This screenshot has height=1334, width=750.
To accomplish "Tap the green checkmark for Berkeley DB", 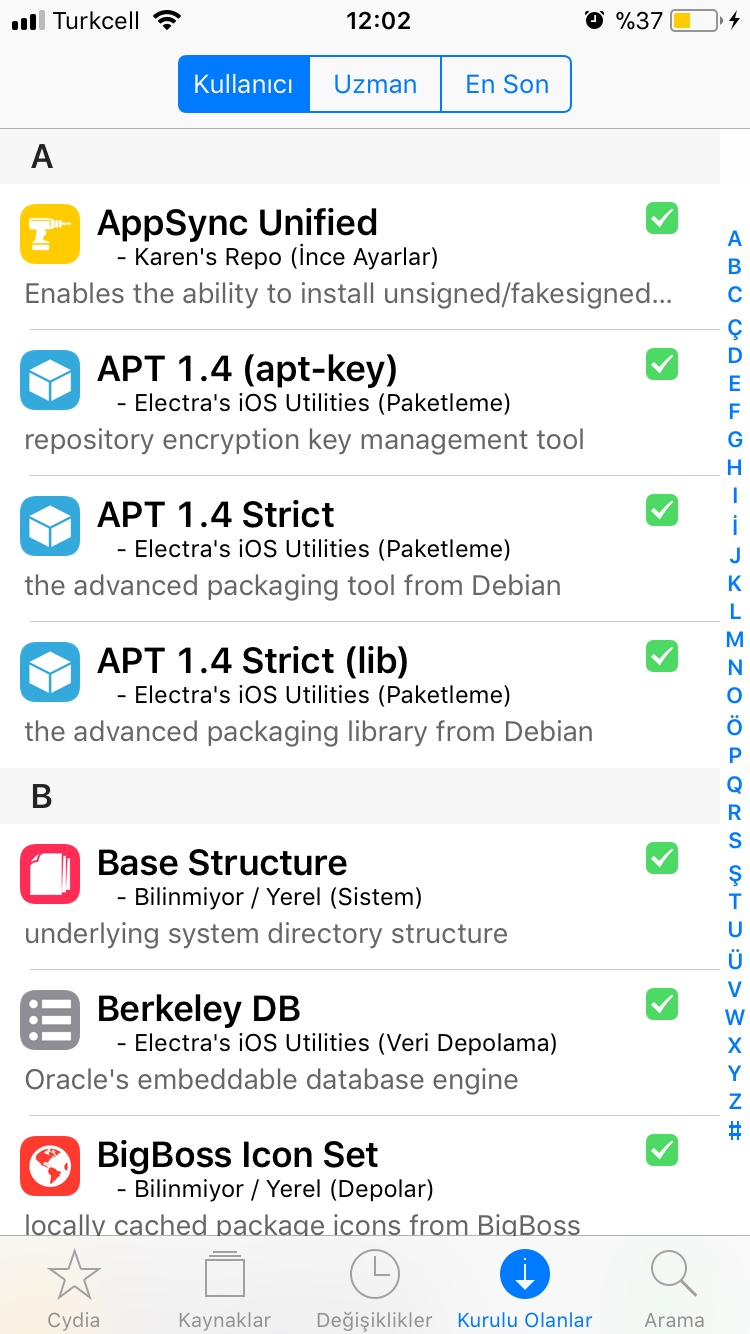I will [662, 1002].
